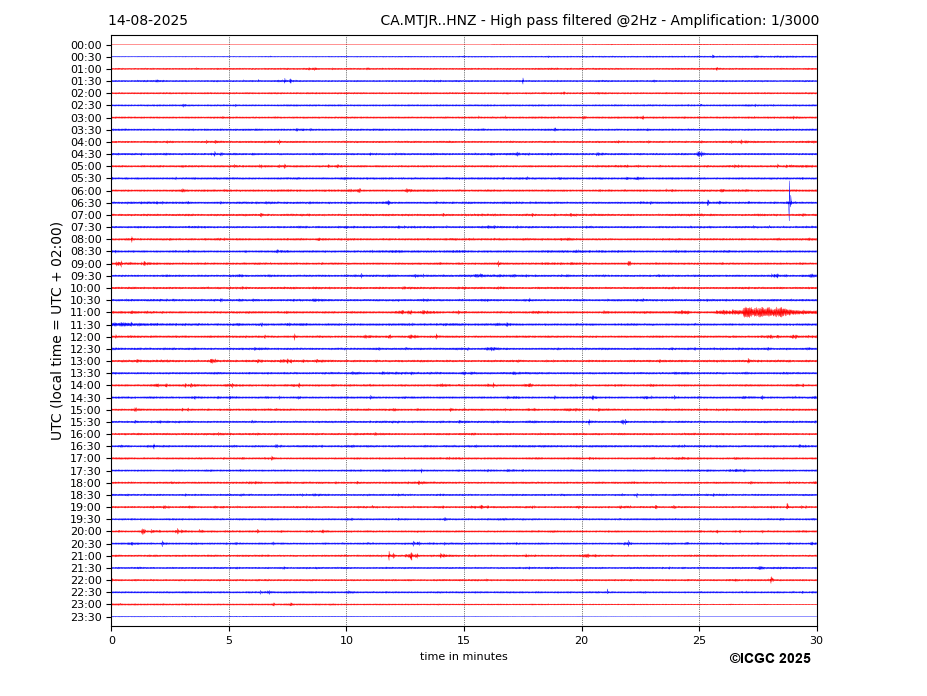Click the vertical UTC local time axis label

tap(57, 331)
